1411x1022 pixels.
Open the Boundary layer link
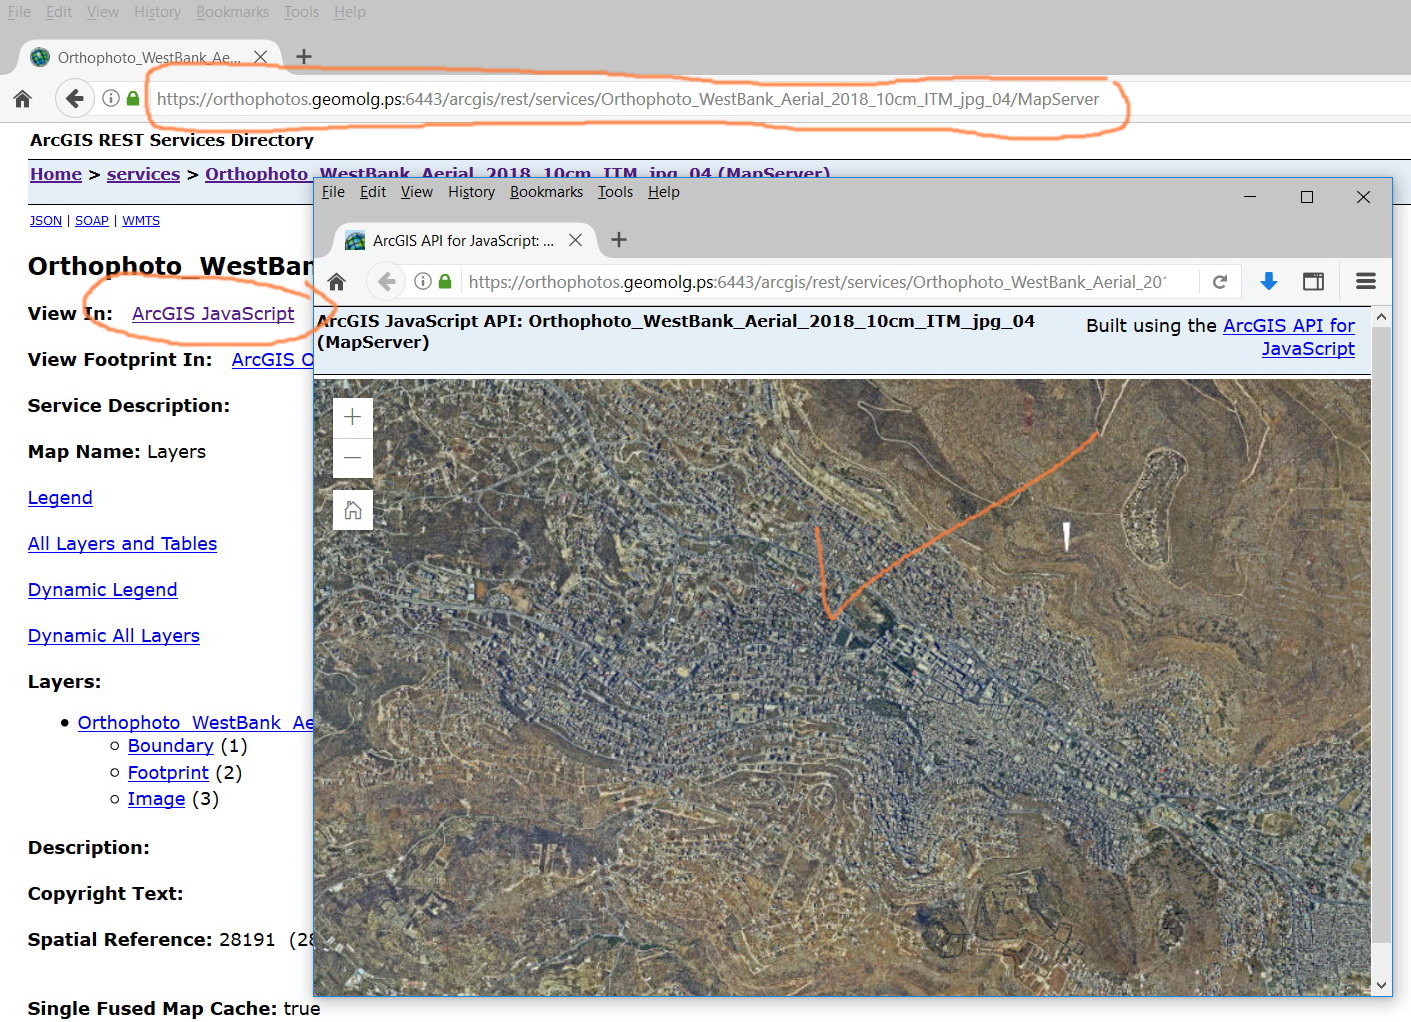pyautogui.click(x=171, y=746)
